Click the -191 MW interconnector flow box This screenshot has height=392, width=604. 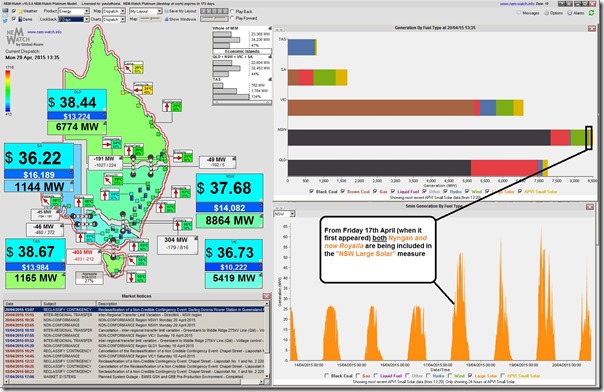106,162
